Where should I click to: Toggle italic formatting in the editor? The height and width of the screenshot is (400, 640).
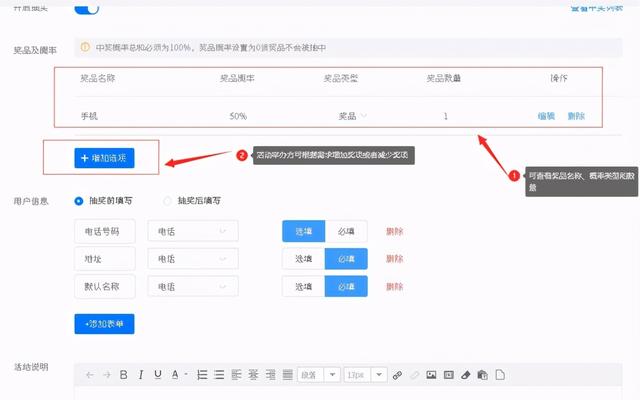tap(141, 375)
